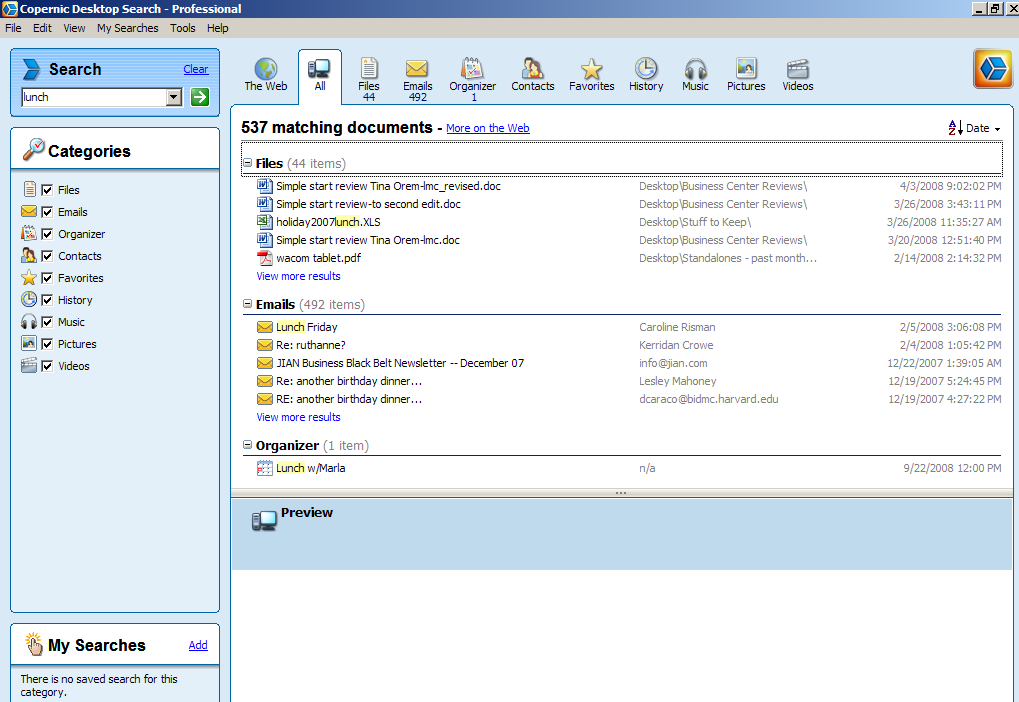Image resolution: width=1019 pixels, height=702 pixels.
Task: Click the envelope icon beside Re: ruthanne?
Action: (x=264, y=345)
